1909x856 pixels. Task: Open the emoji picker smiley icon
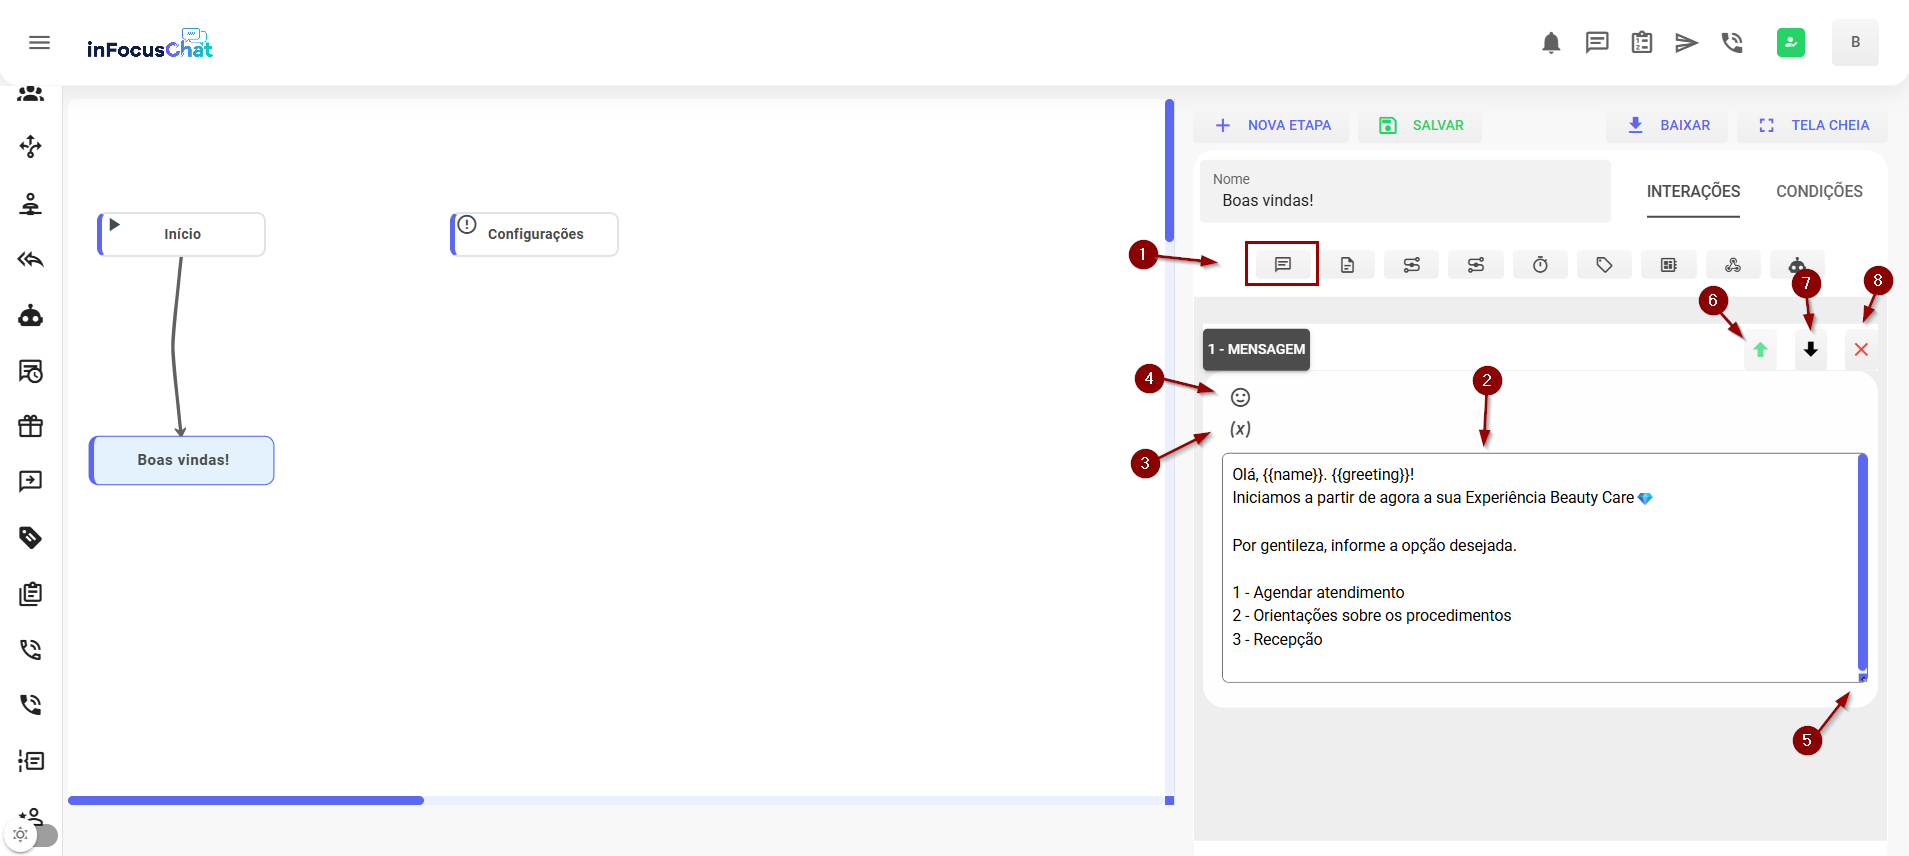tap(1240, 397)
